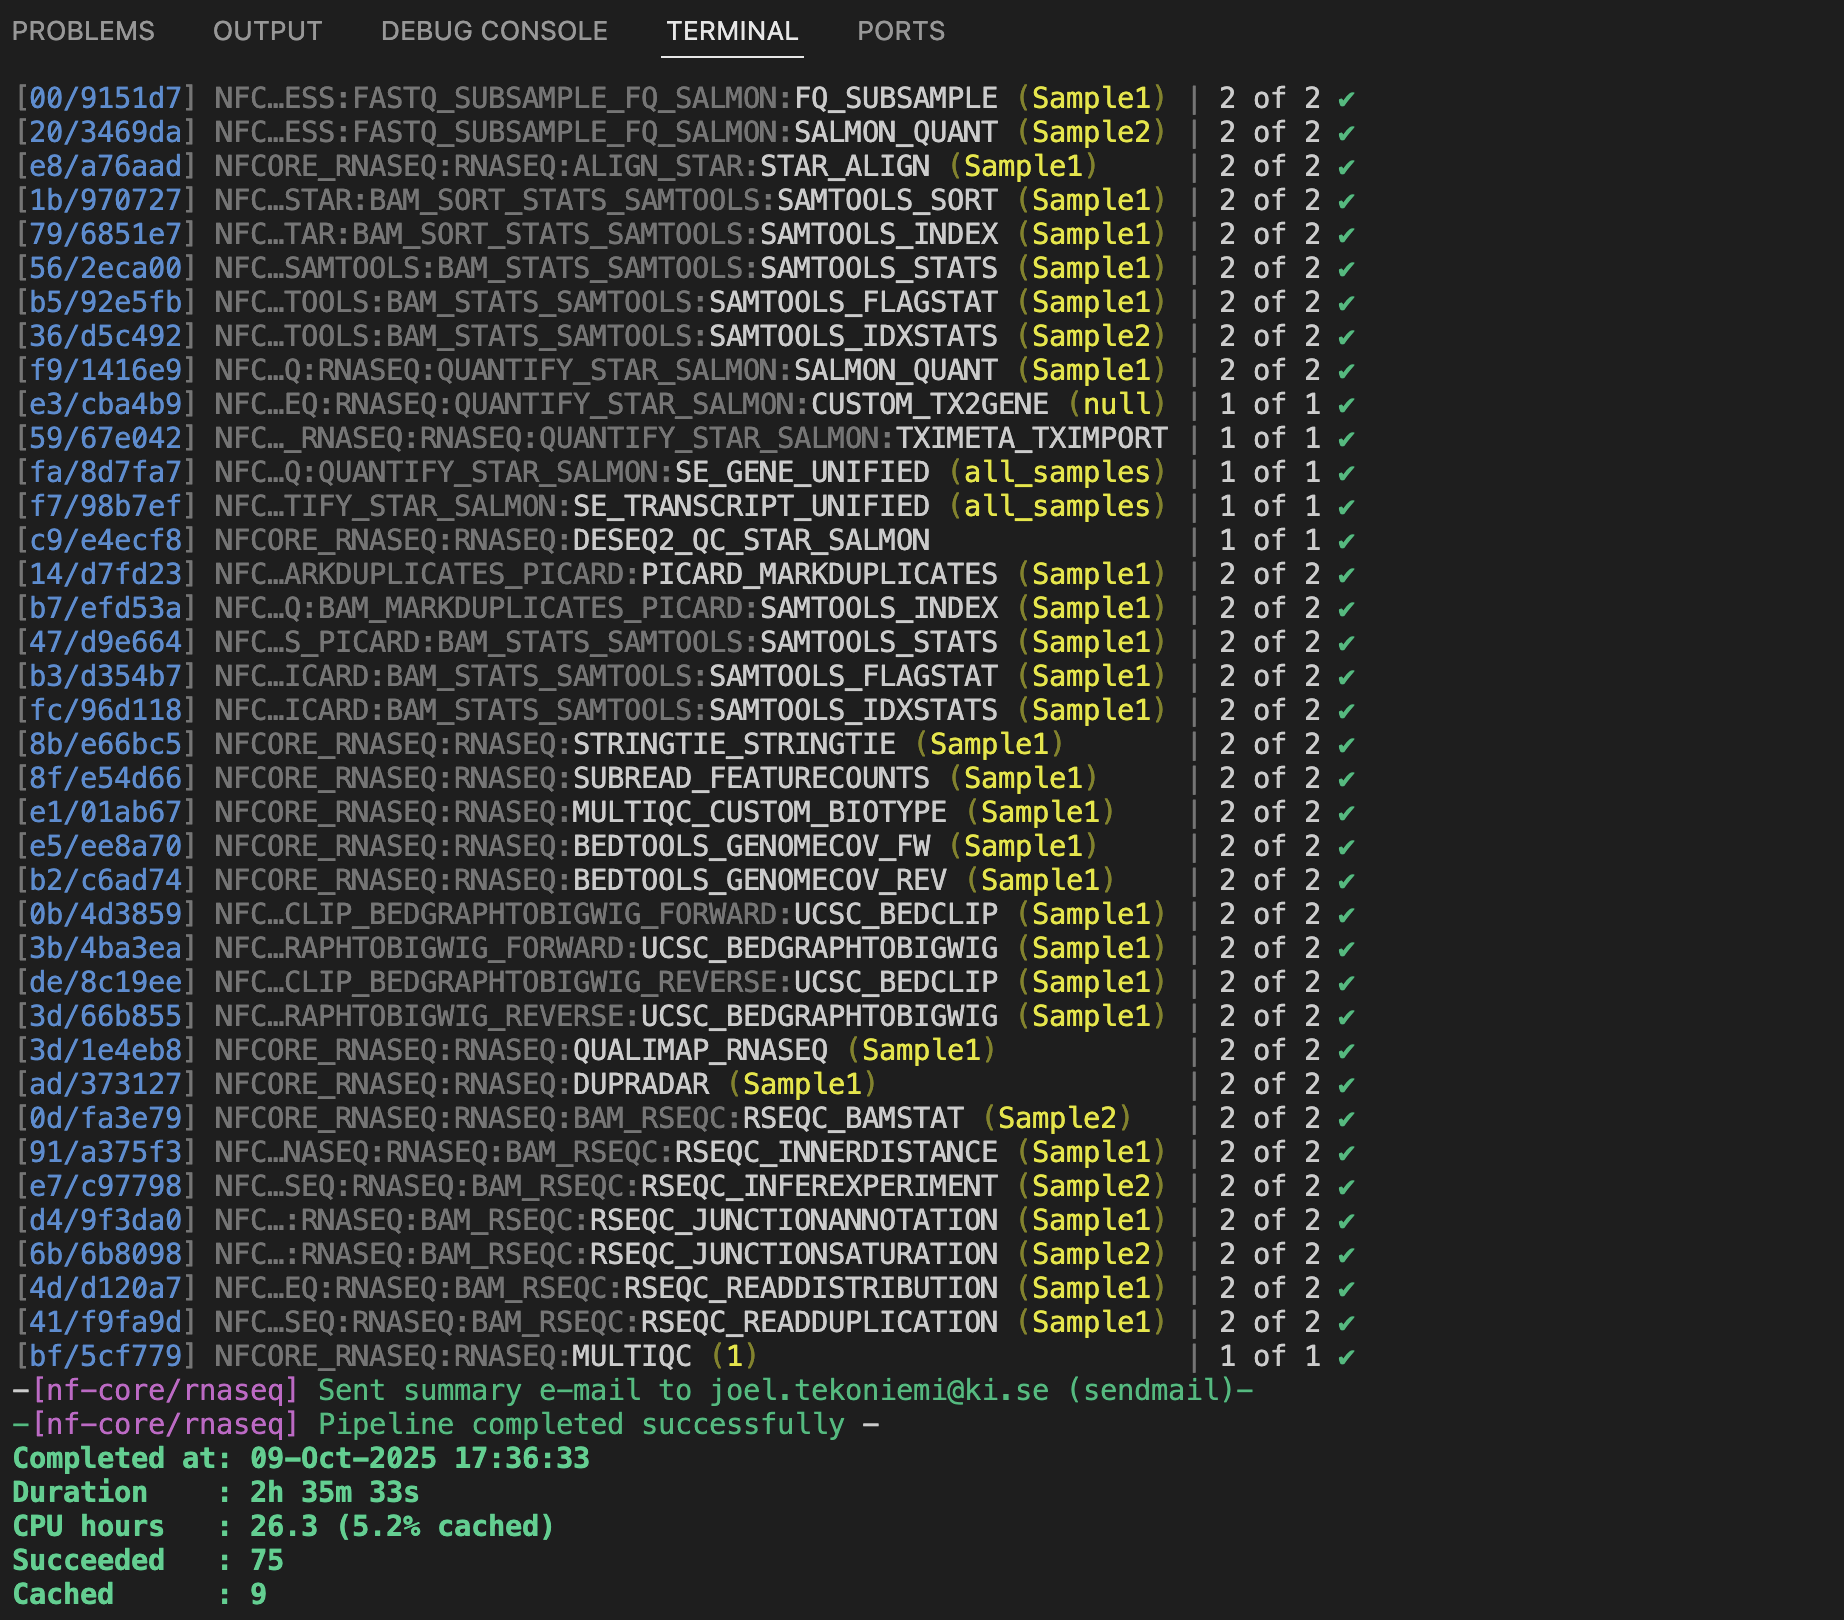
Task: Open the PORTS tab
Action: point(900,31)
